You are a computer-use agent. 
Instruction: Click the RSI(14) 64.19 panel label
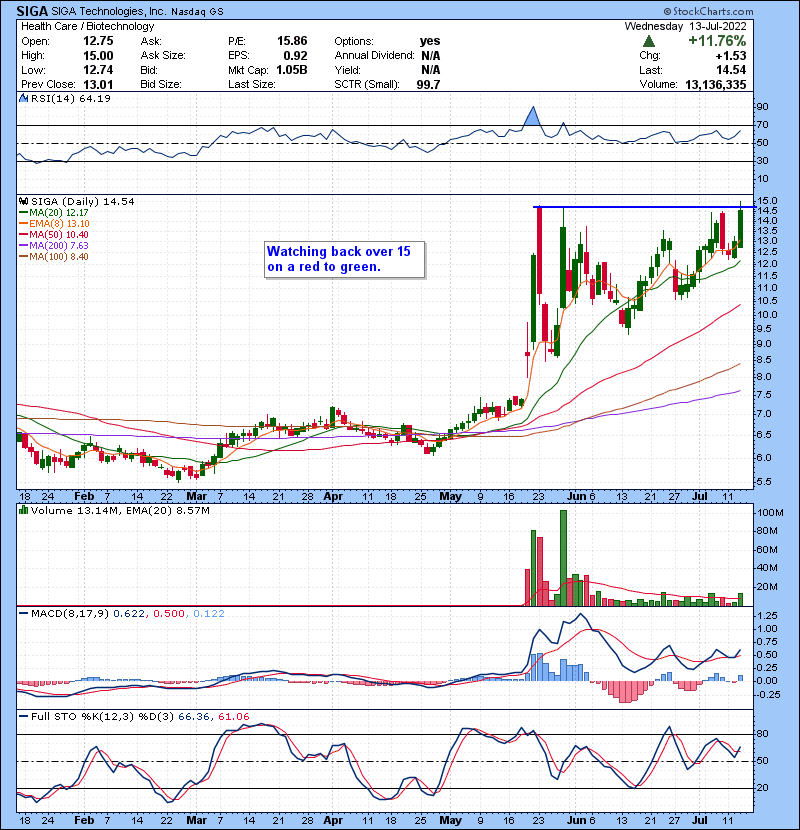coord(54,98)
